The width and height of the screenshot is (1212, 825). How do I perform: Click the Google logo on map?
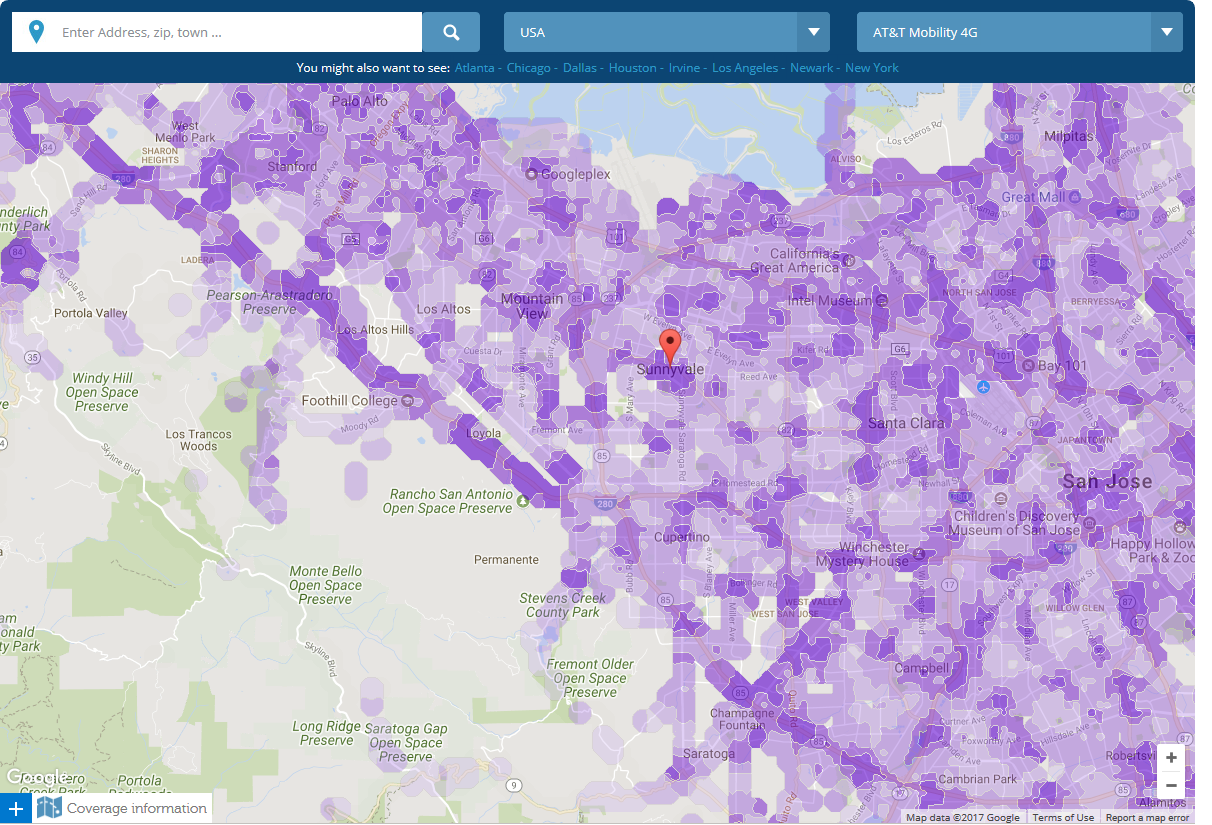click(37, 777)
